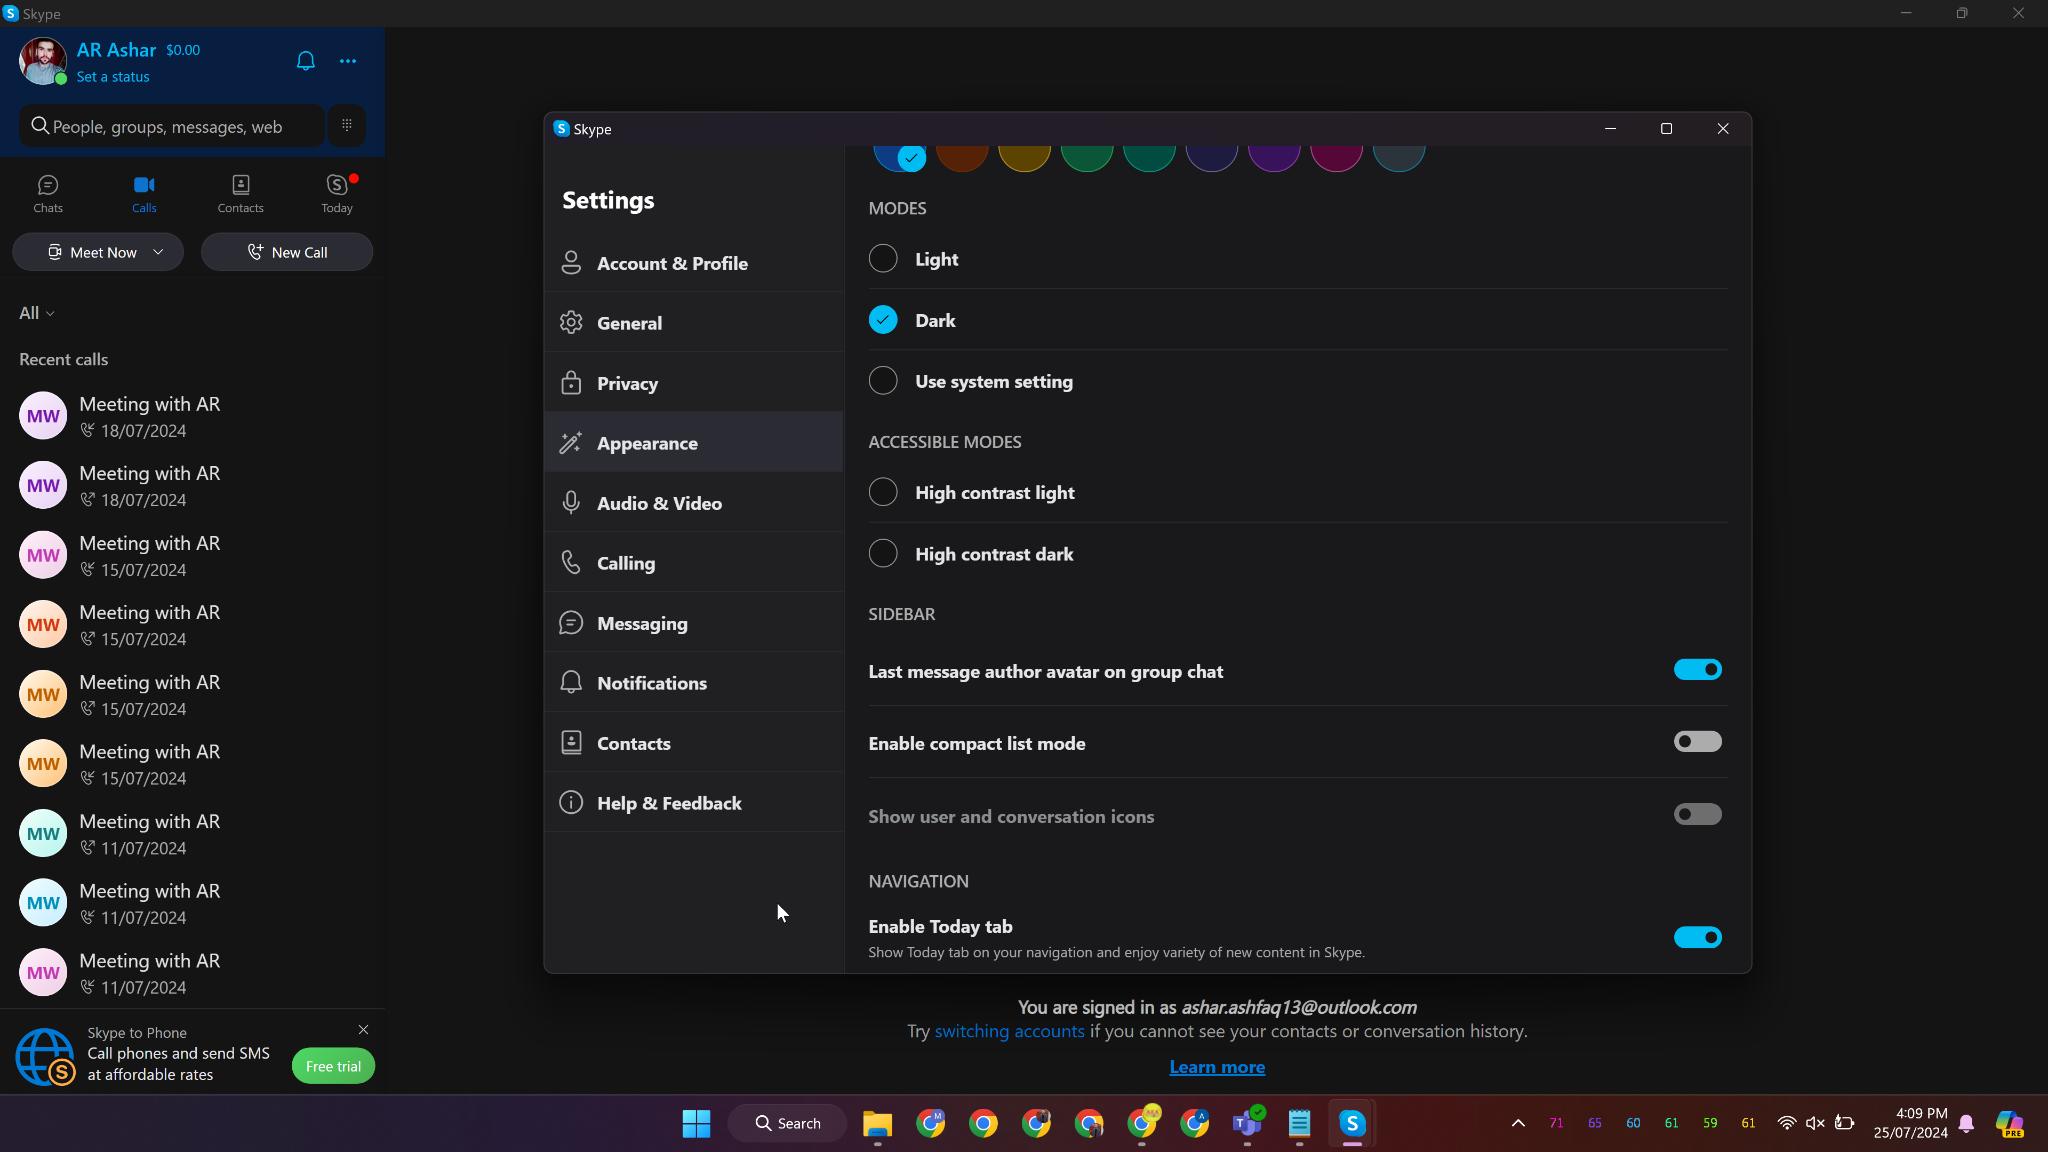
Task: Pick the purple color swatch
Action: (1274, 157)
